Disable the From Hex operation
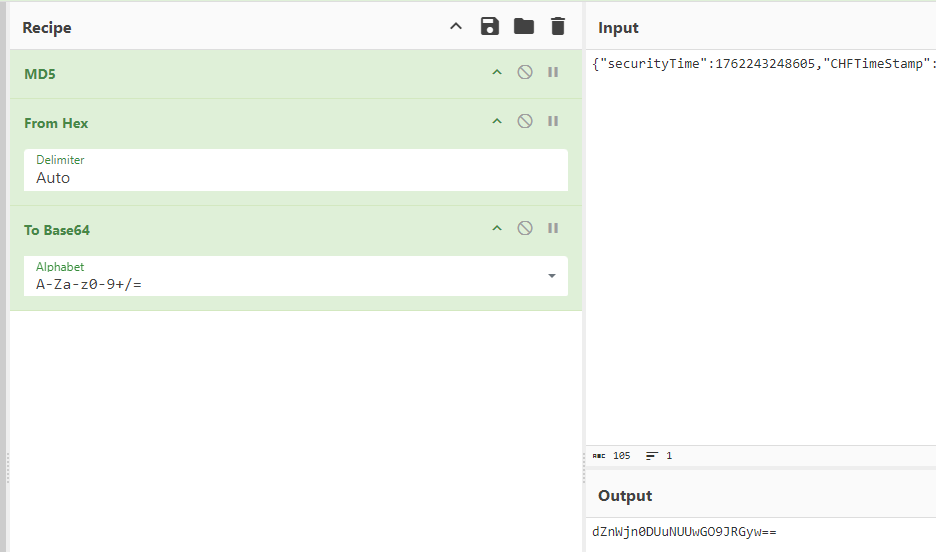 [x=524, y=121]
